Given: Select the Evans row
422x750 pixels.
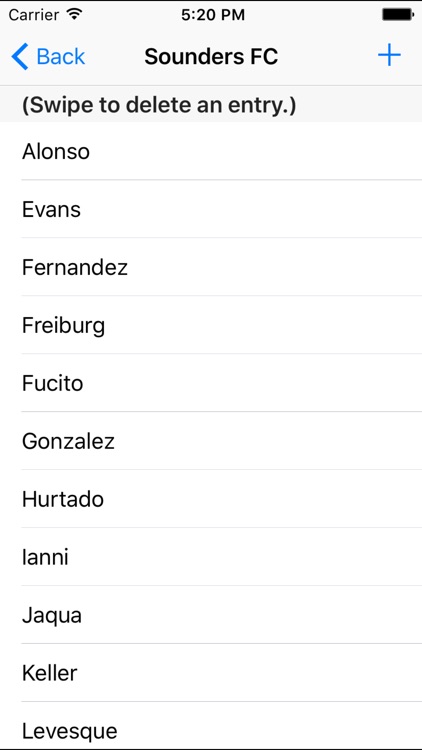Looking at the screenshot, I should pyautogui.click(x=211, y=209).
